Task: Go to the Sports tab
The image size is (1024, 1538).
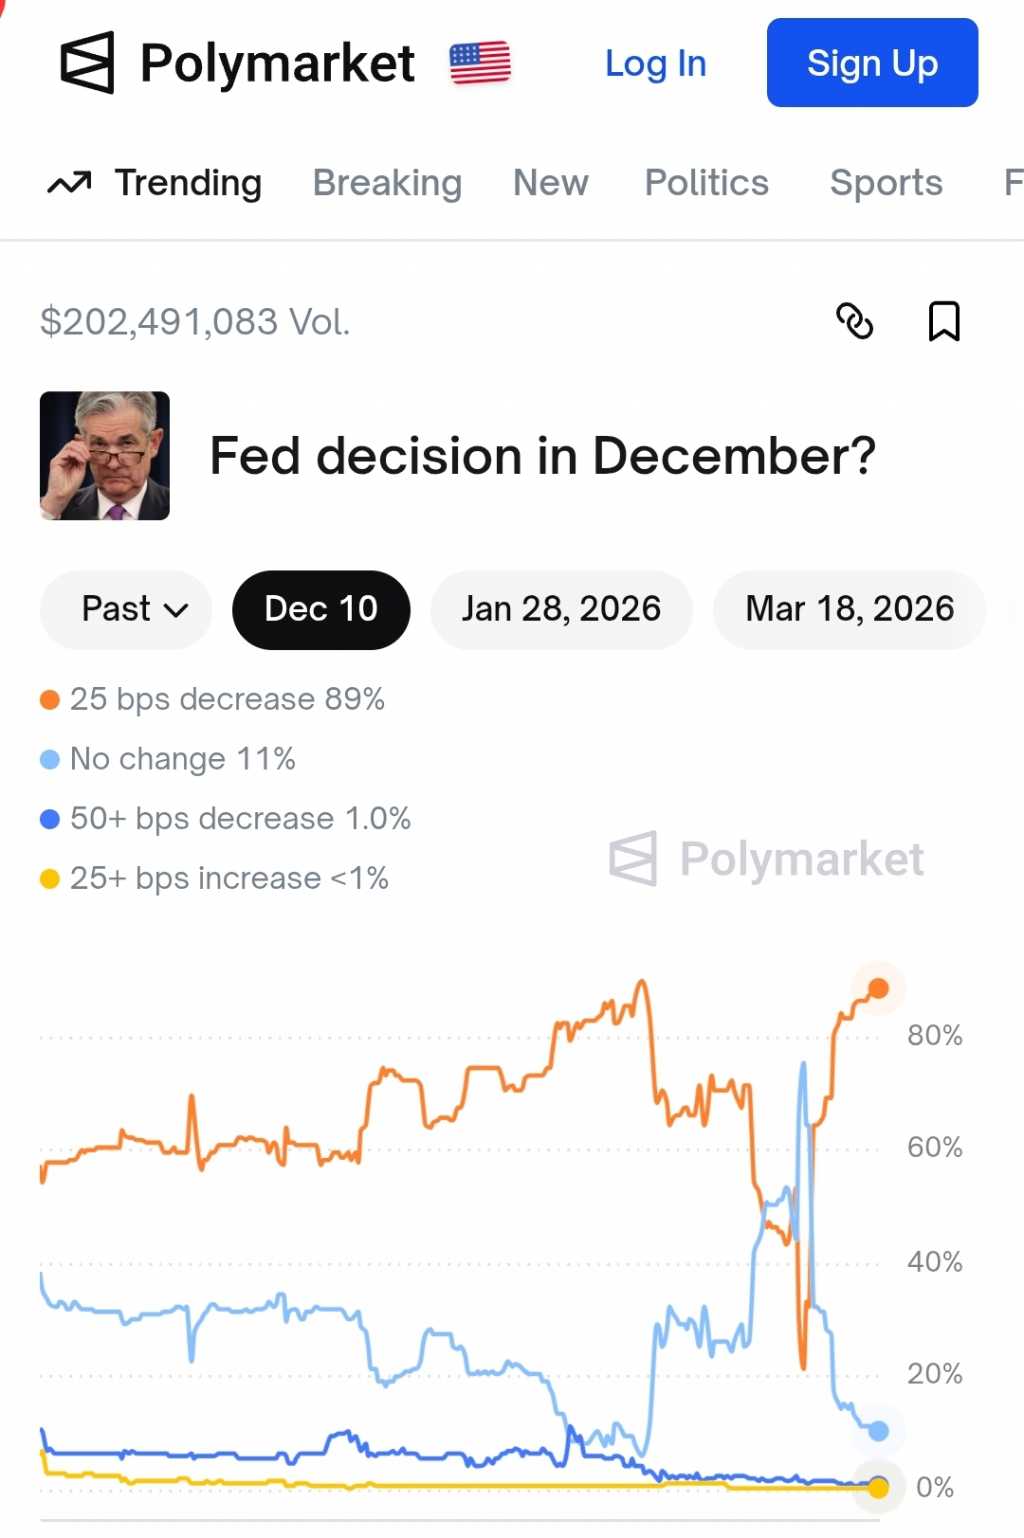Action: [886, 183]
